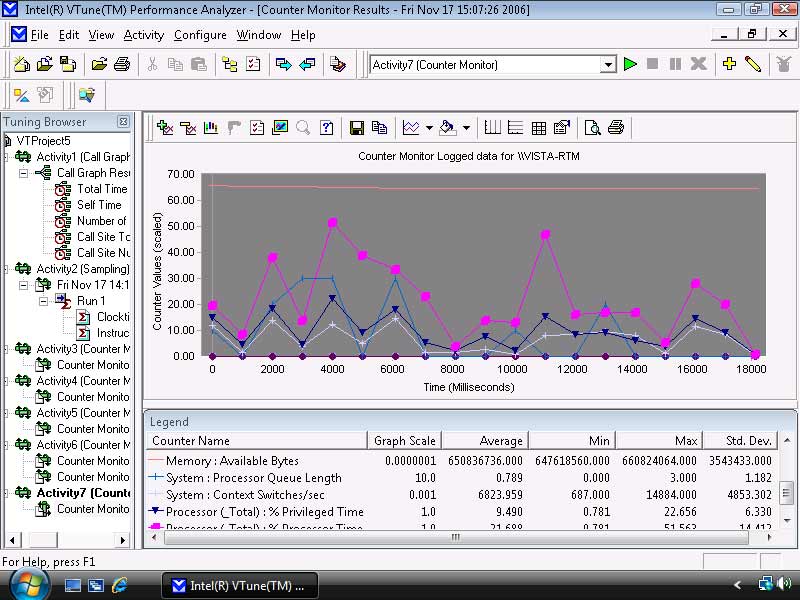
Task: Click the copy icon in chart toolbar
Action: (x=380, y=128)
